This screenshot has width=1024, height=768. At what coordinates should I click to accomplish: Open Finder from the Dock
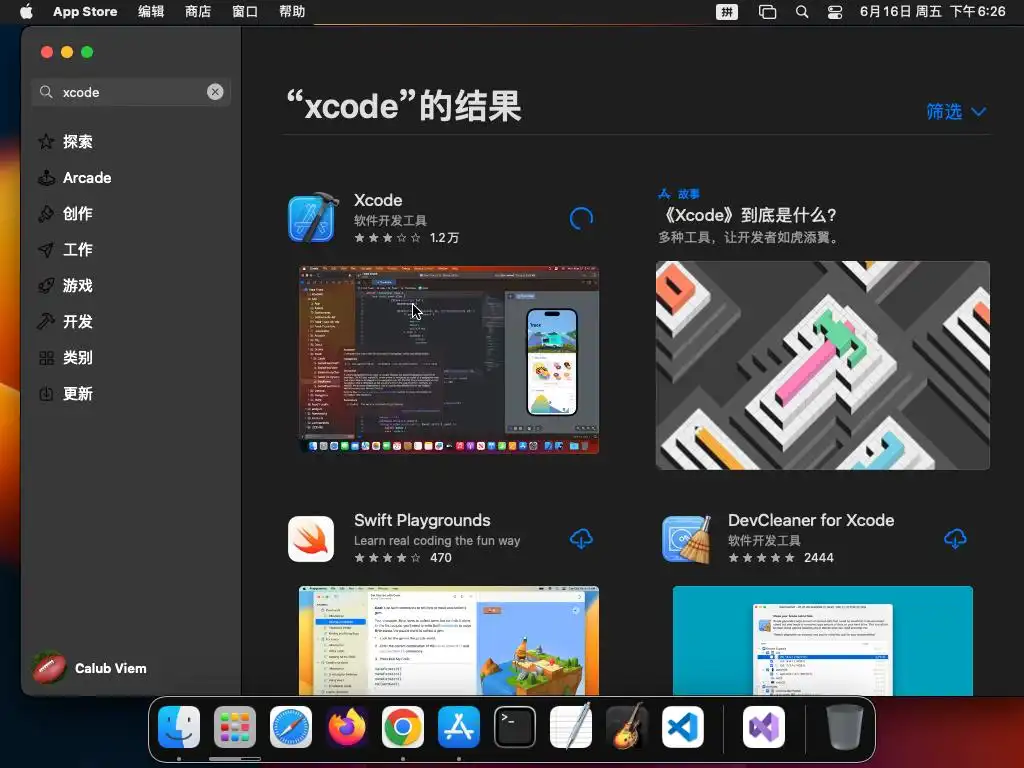(179, 727)
